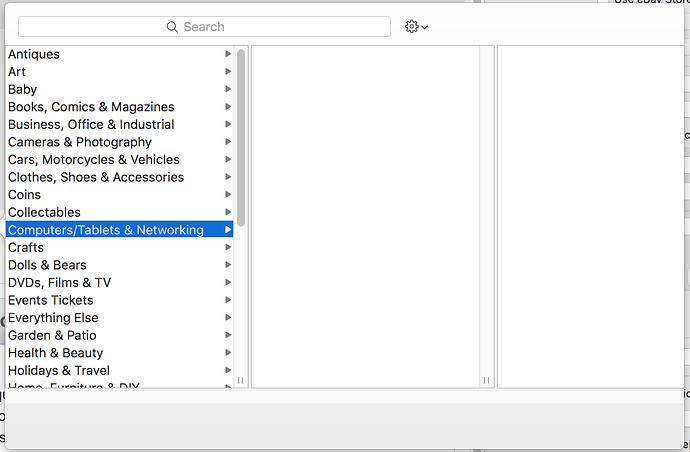Expand Crafts with its disclosure arrow
Image resolution: width=690 pixels, height=452 pixels.
[228, 247]
